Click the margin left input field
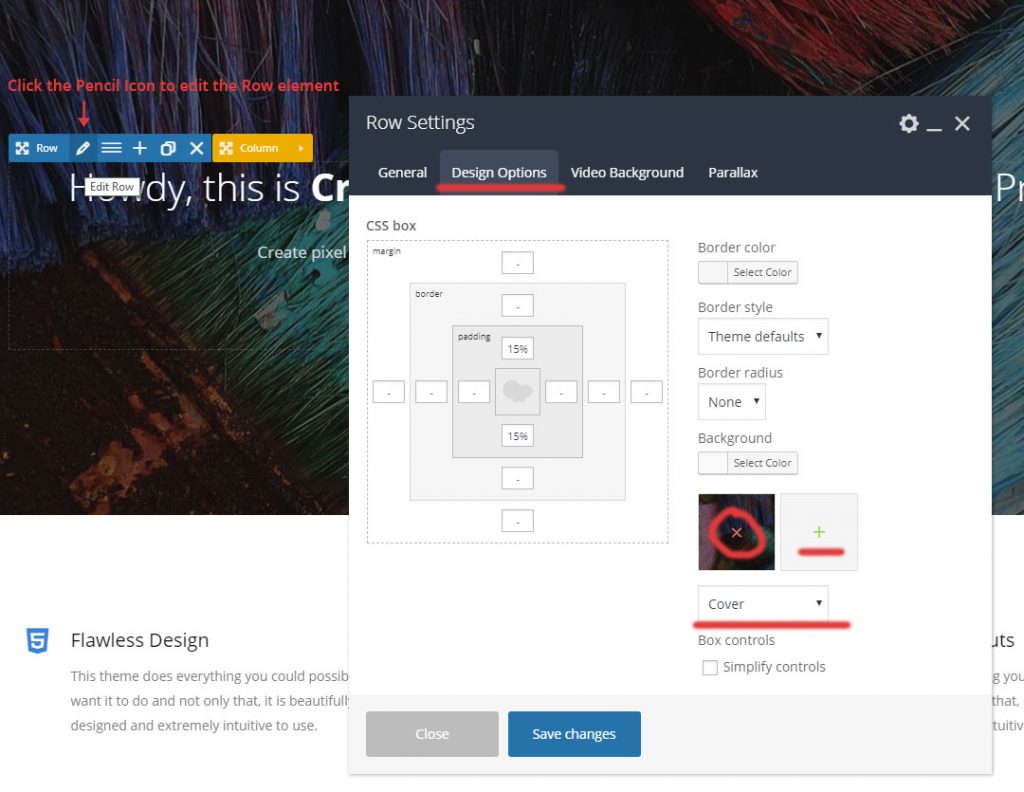Image resolution: width=1024 pixels, height=792 pixels. [x=389, y=392]
